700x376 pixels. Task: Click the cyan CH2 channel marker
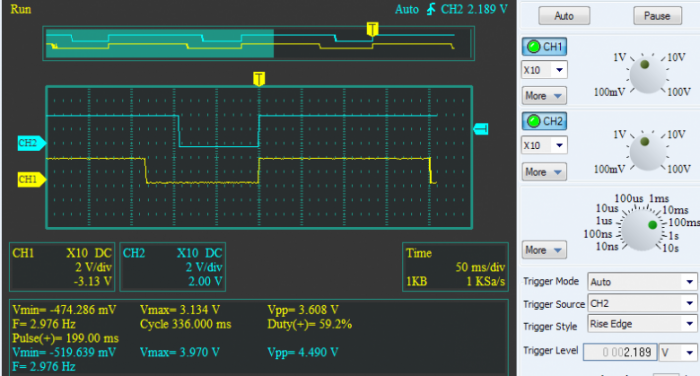point(31,143)
